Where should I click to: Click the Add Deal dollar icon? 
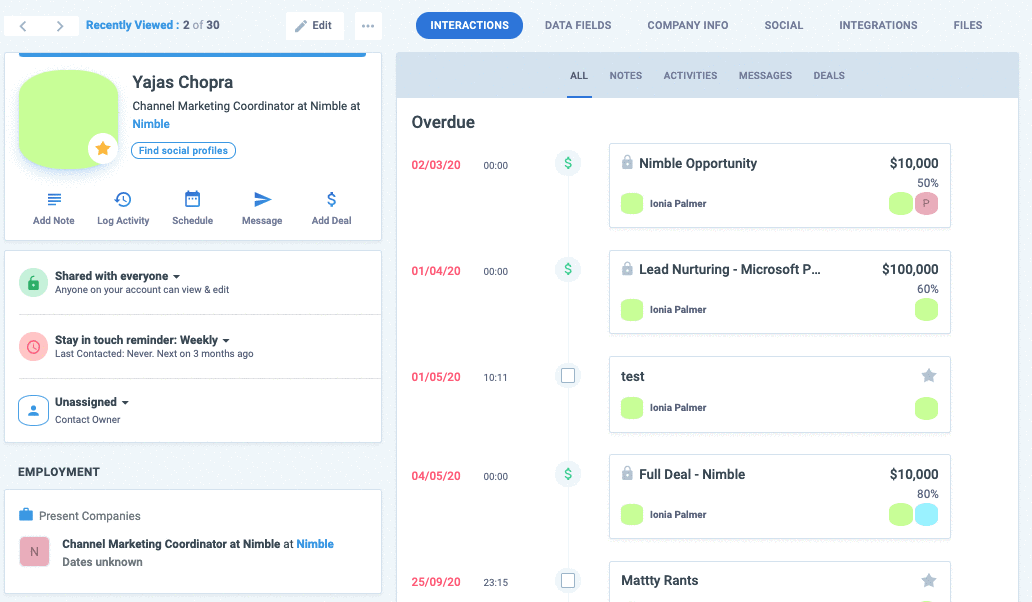331,200
